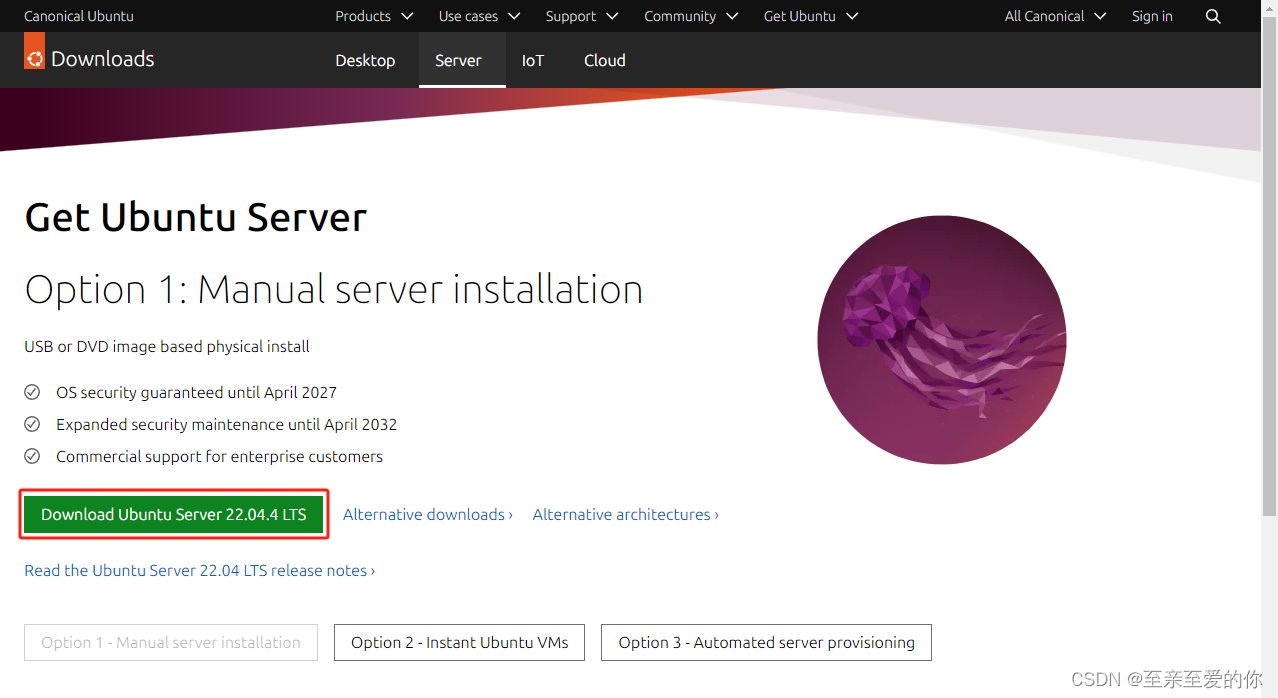
Task: Open the search magnifier icon
Action: [1213, 16]
